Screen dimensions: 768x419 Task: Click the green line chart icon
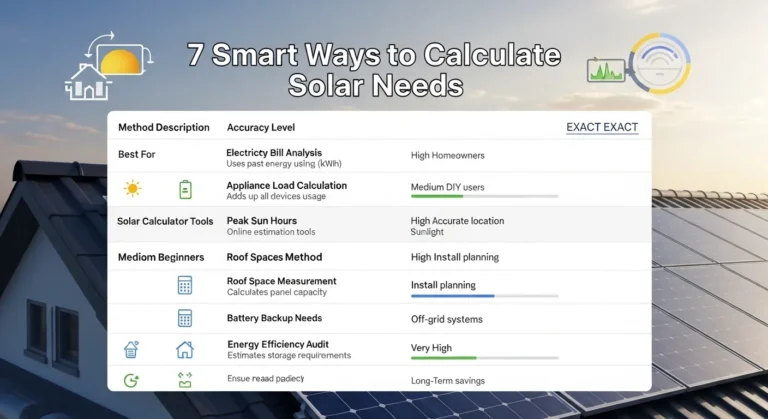coord(606,71)
